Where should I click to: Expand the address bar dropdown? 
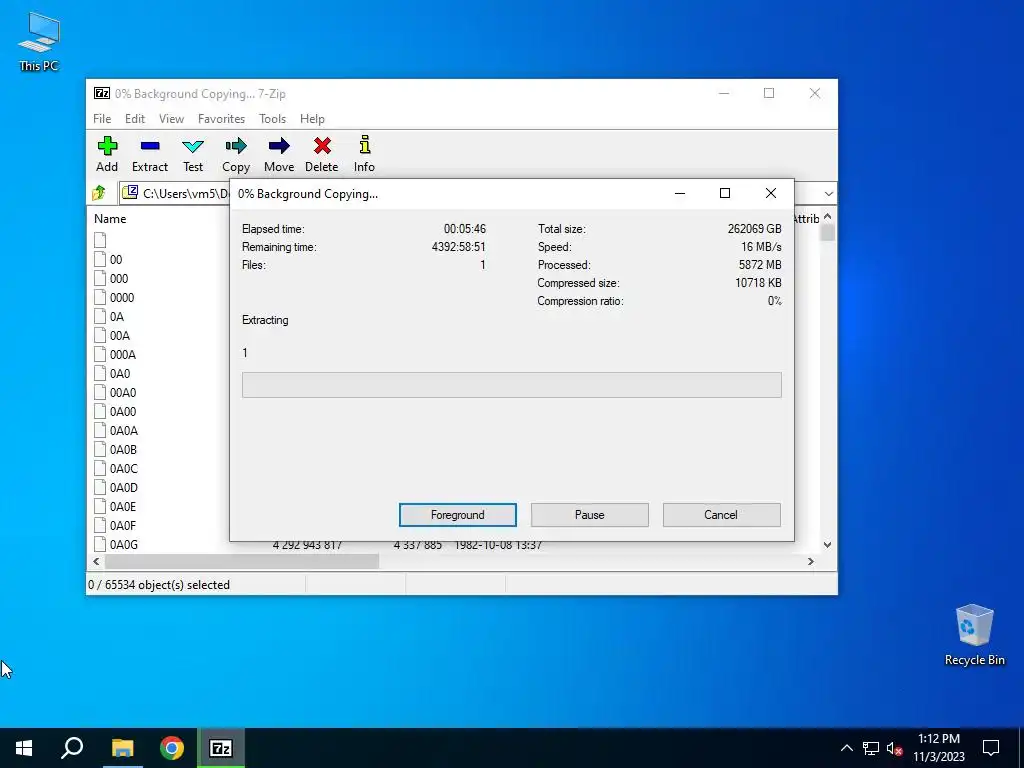829,193
